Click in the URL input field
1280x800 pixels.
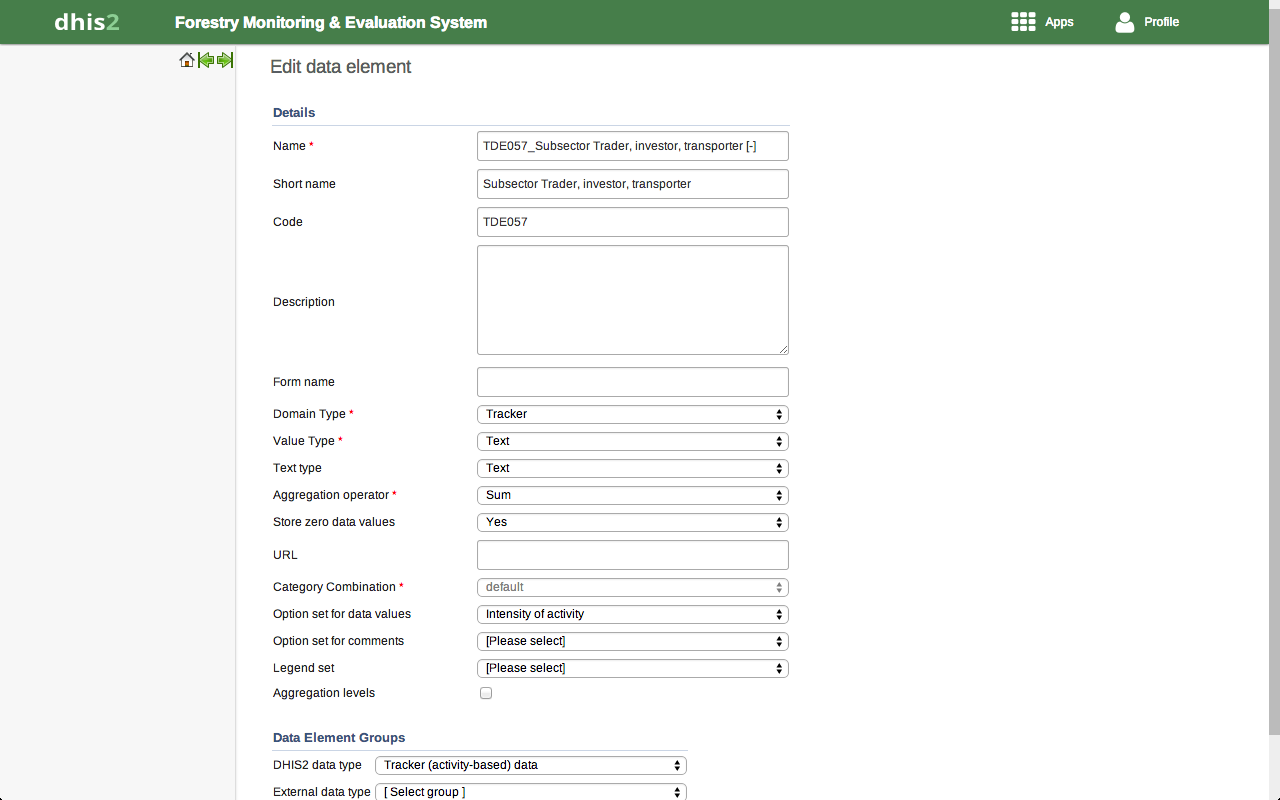pyautogui.click(x=632, y=555)
